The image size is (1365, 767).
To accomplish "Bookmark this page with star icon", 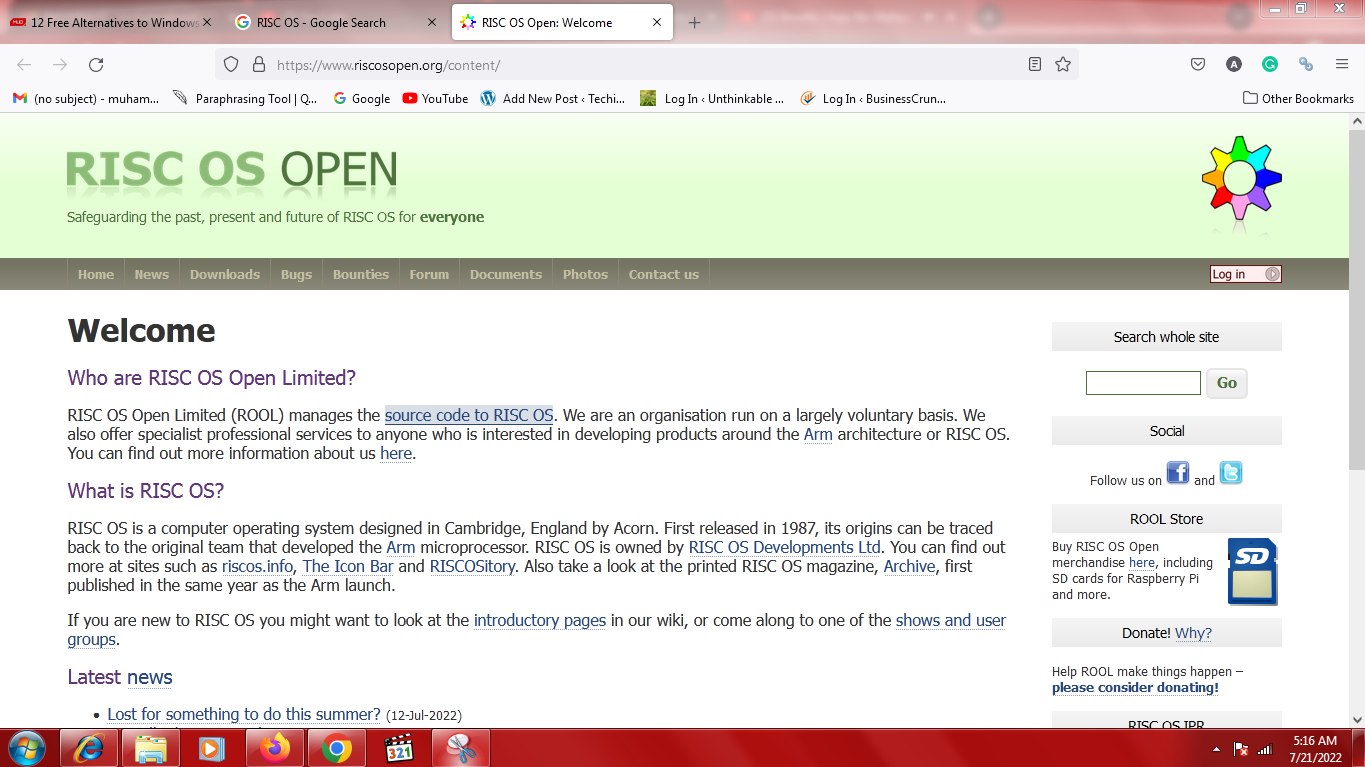I will tap(1063, 64).
